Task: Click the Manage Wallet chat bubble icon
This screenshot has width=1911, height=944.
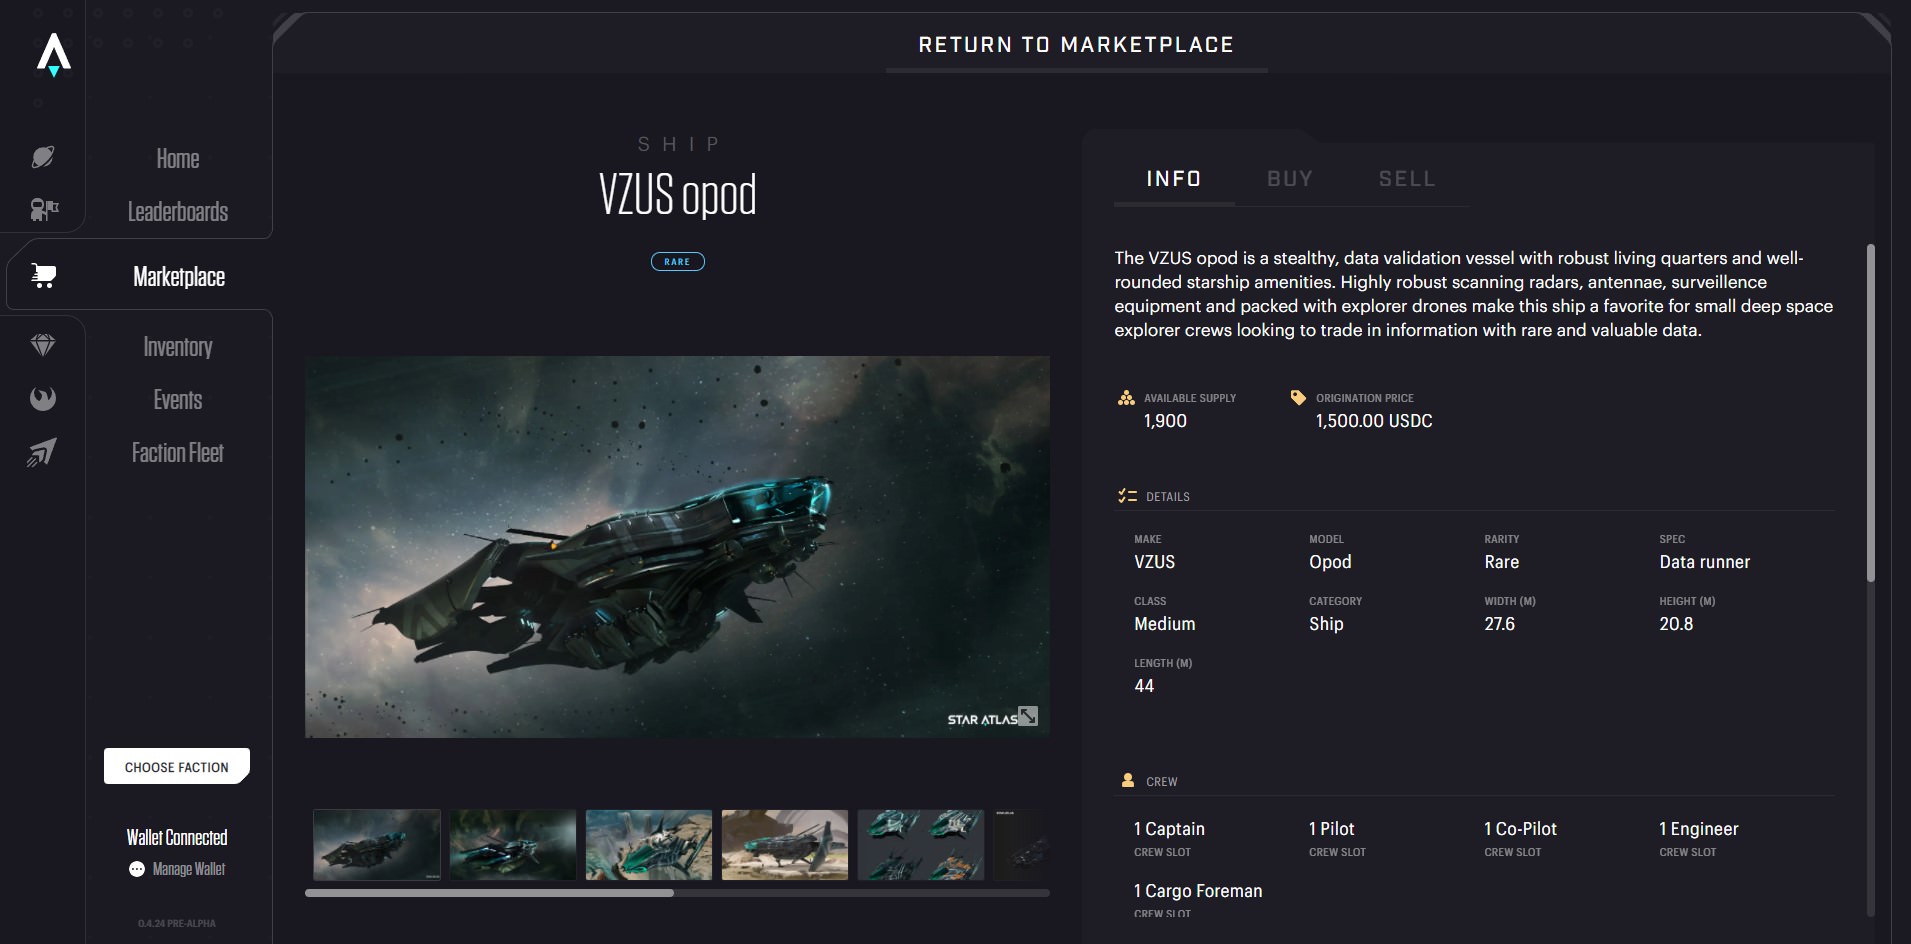Action: click(137, 869)
